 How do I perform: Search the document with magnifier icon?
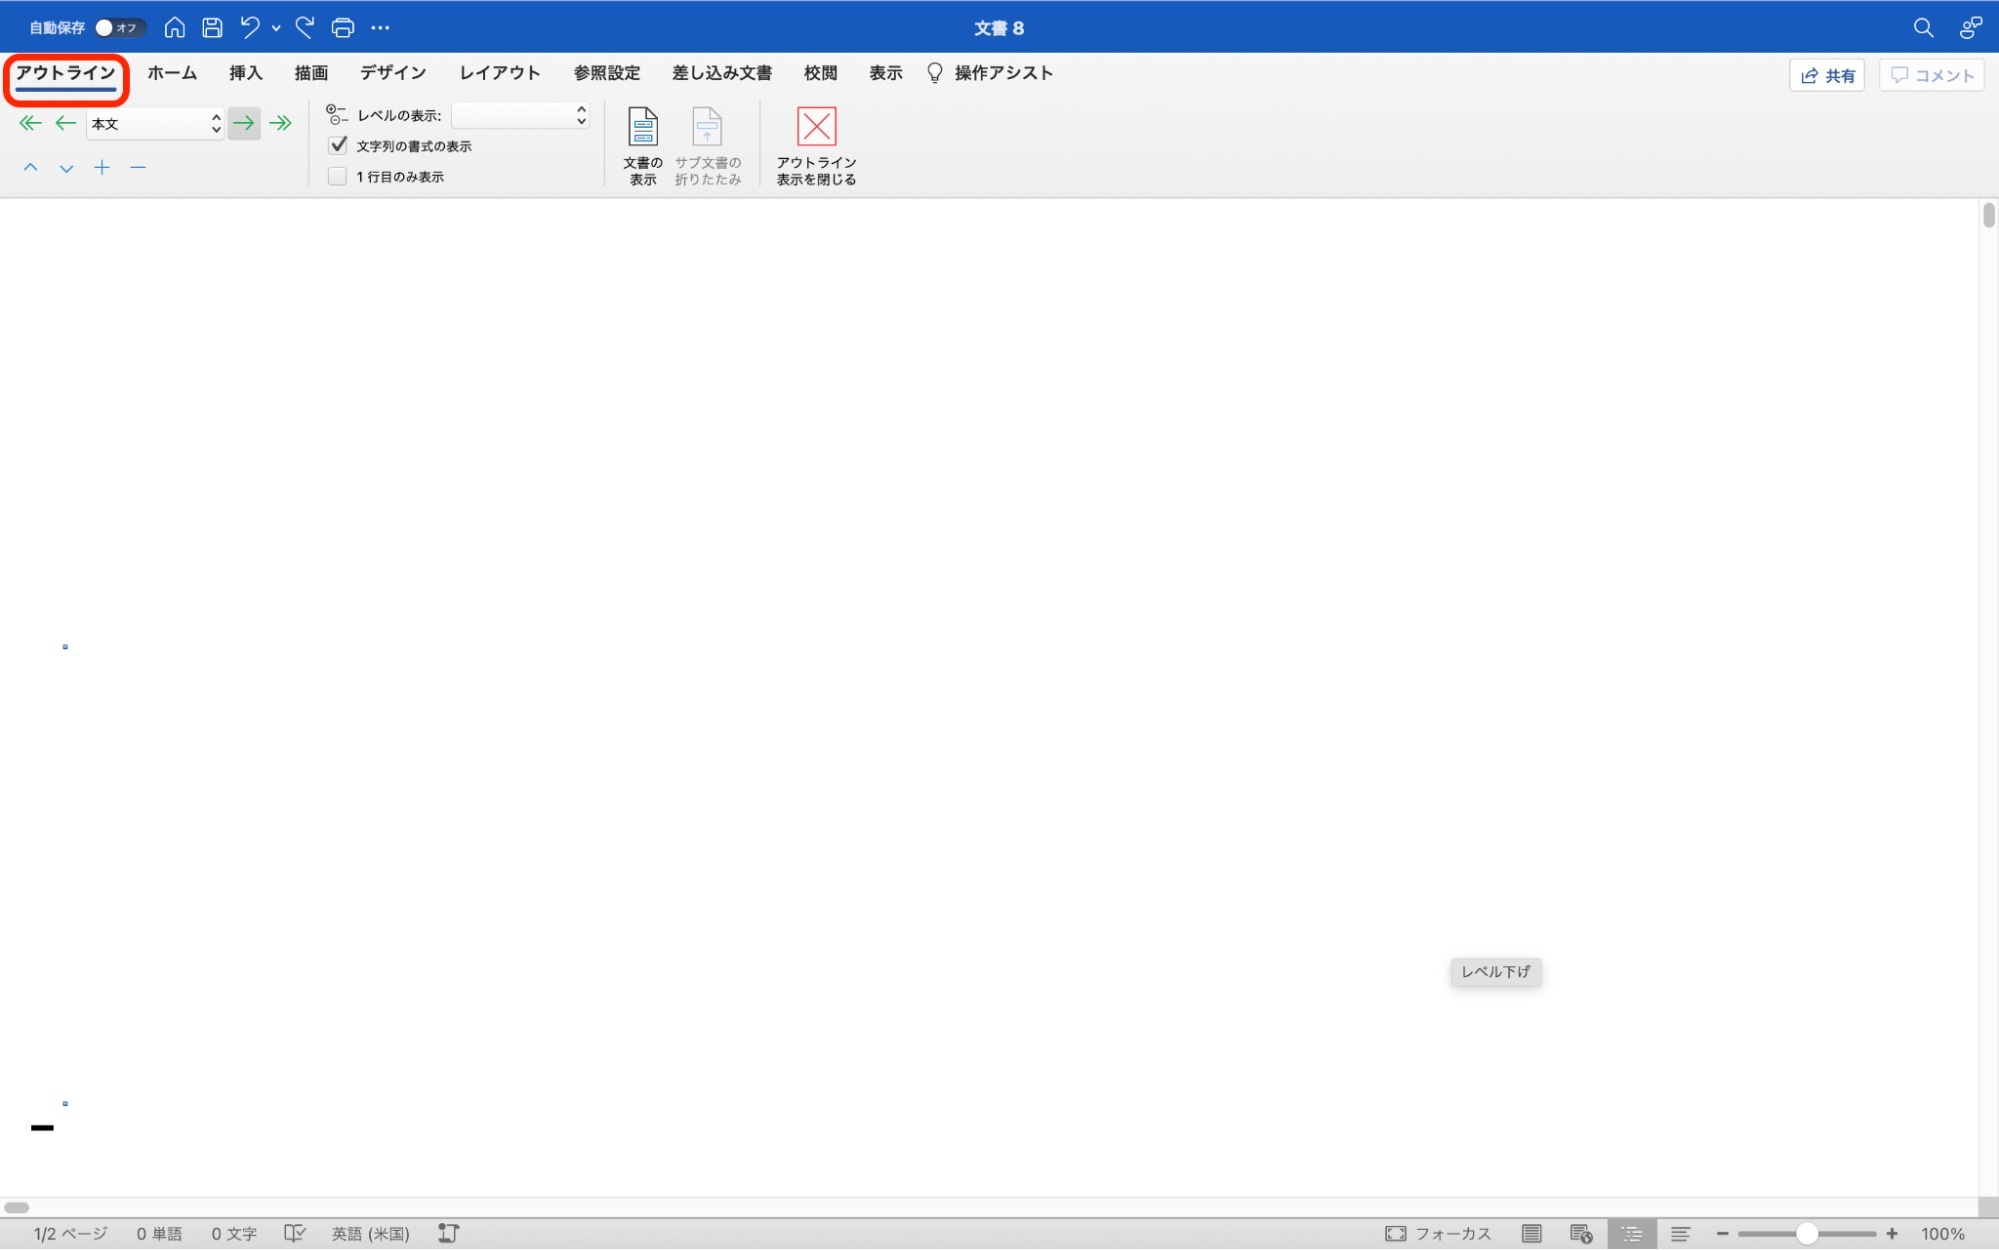point(1923,28)
